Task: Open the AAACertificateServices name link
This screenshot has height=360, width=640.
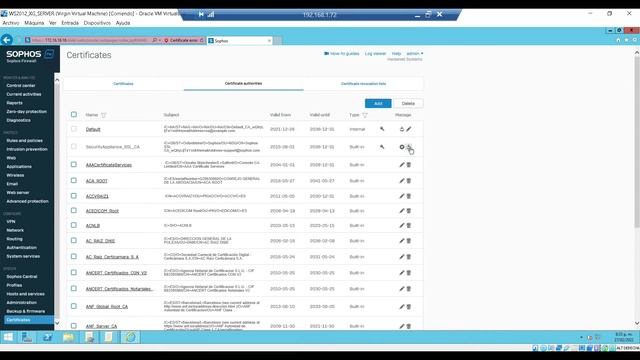Action: pyautogui.click(x=109, y=165)
